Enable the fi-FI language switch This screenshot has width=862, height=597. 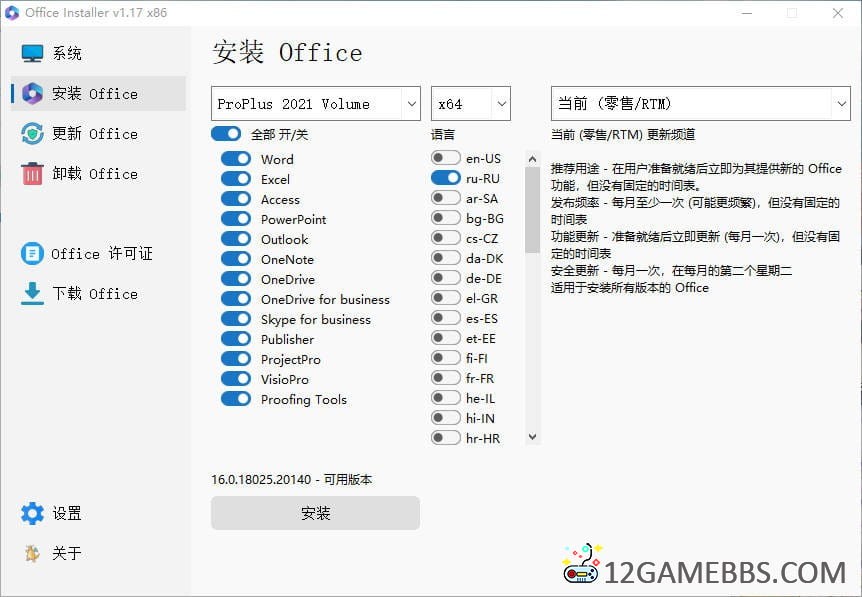tap(446, 358)
